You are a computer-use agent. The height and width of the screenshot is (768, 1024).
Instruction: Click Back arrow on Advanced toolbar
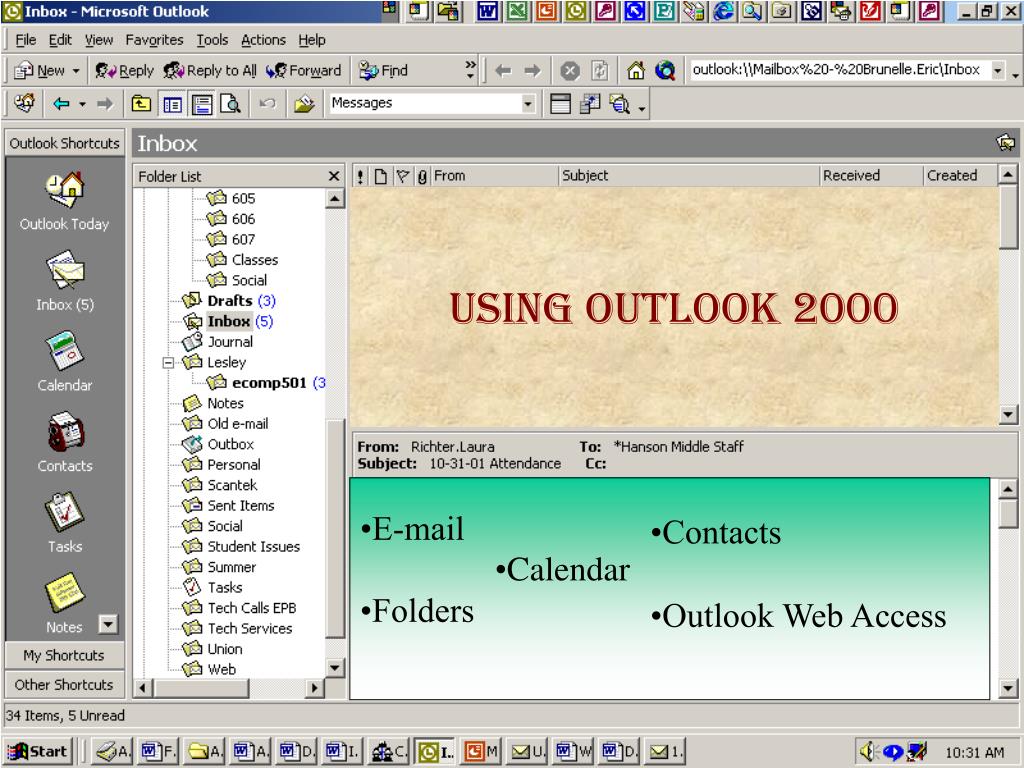point(61,104)
